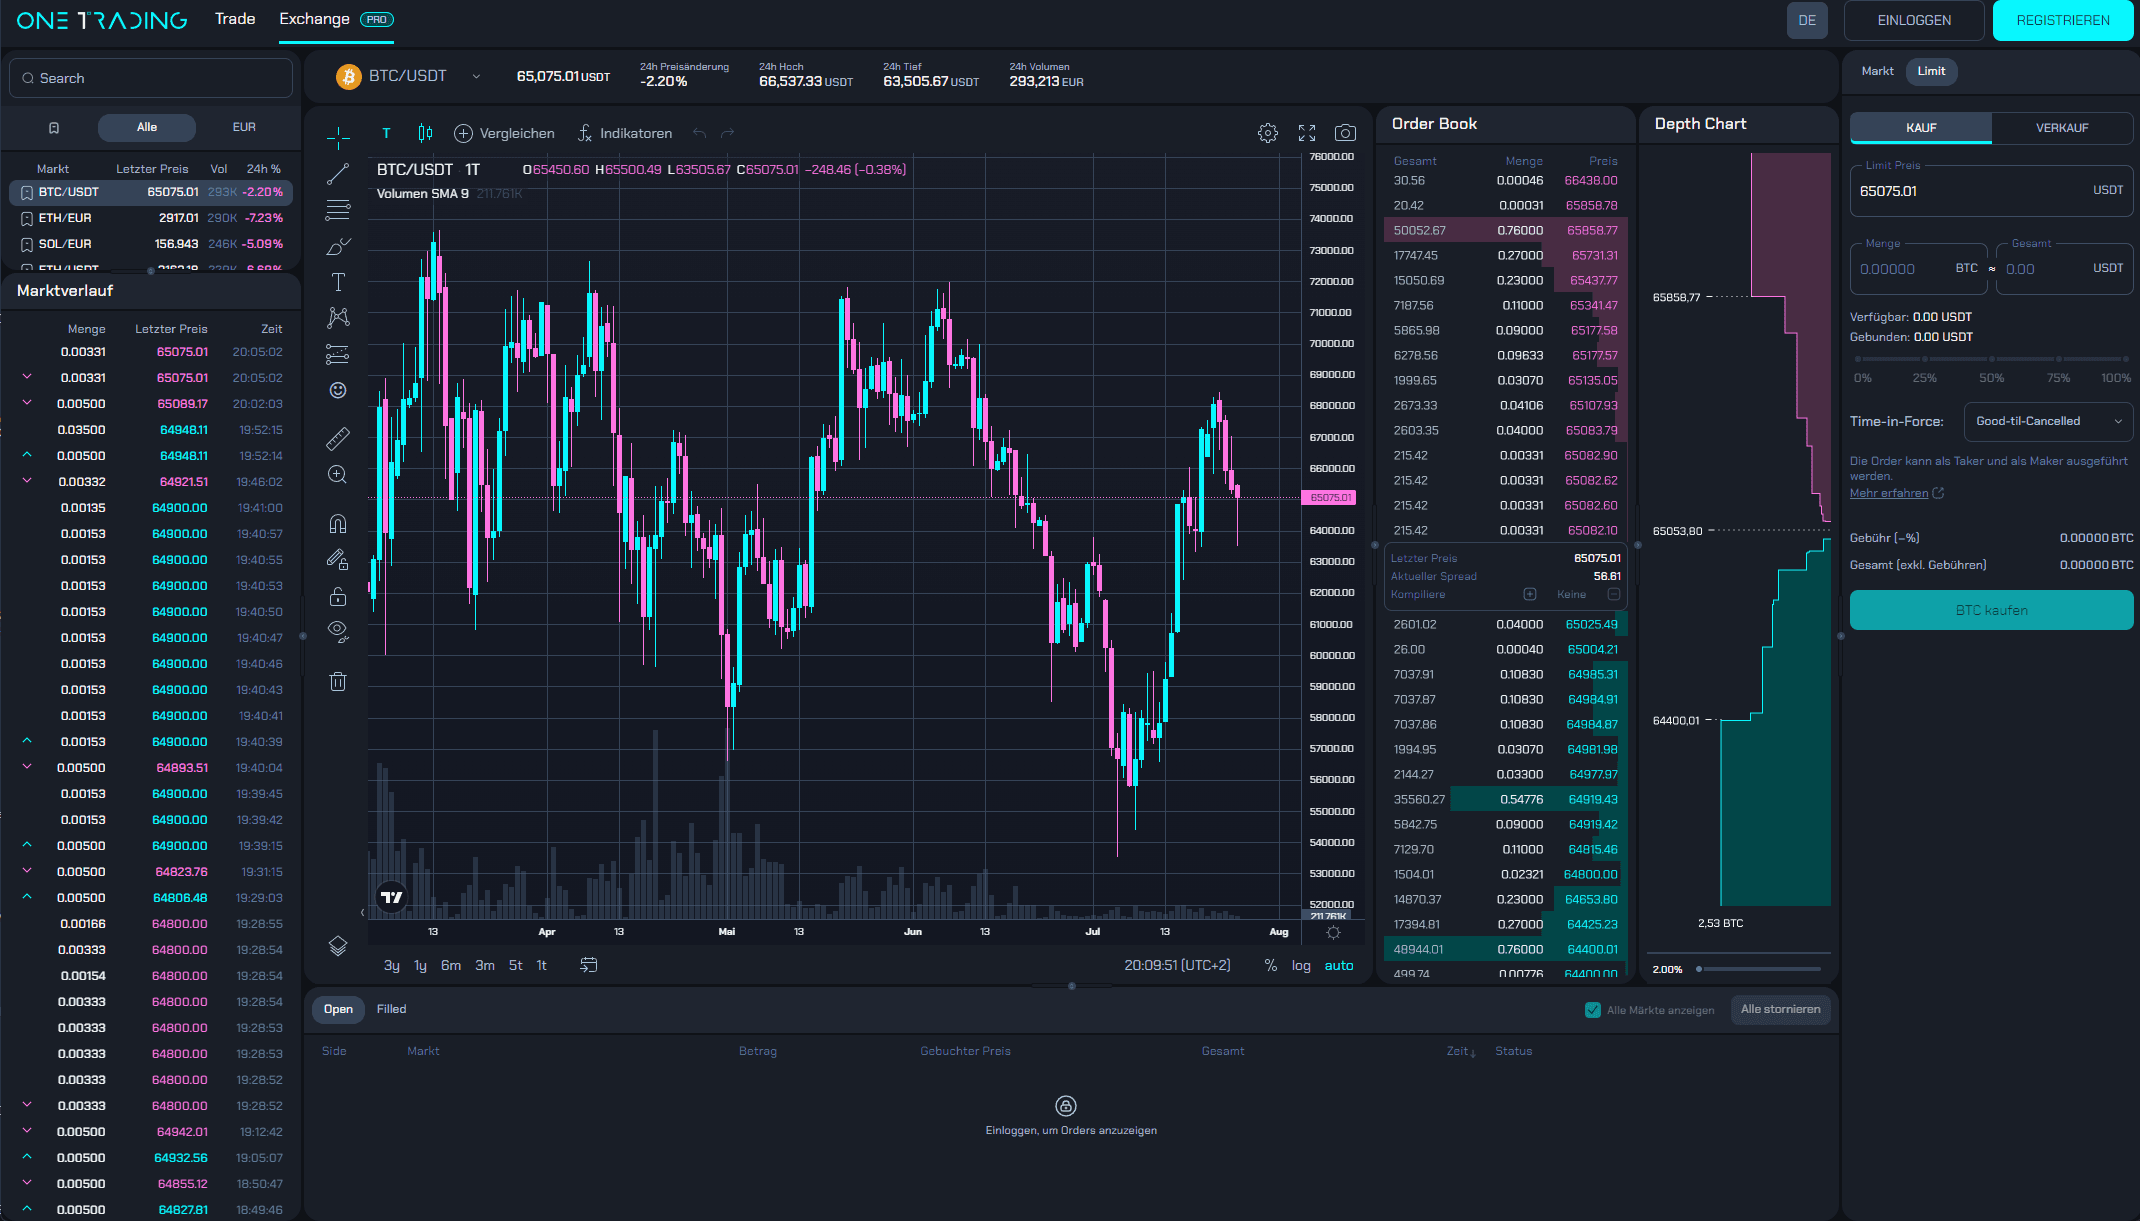The height and width of the screenshot is (1221, 2140).
Task: Toggle lock all drawing tools
Action: [338, 596]
